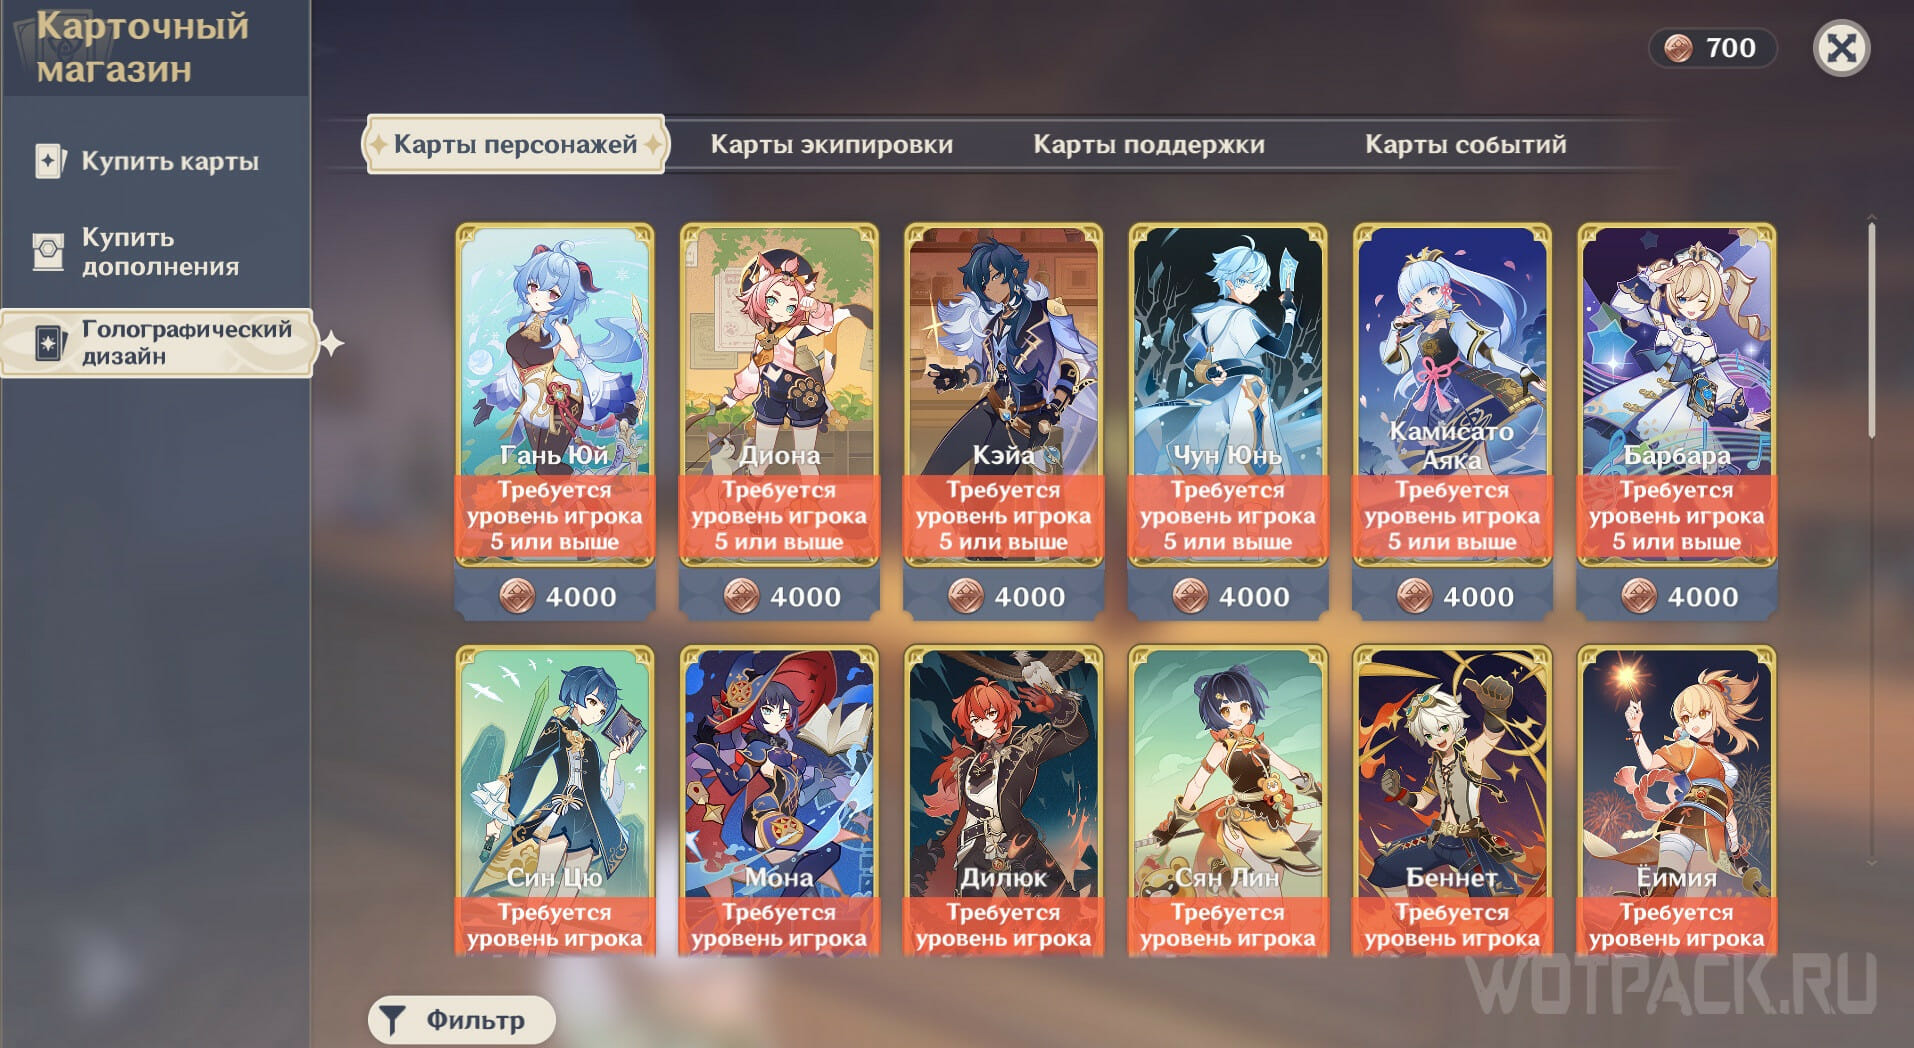Image resolution: width=1914 pixels, height=1048 pixels.
Task: Open the Карты поддержки tab
Action: [1149, 144]
